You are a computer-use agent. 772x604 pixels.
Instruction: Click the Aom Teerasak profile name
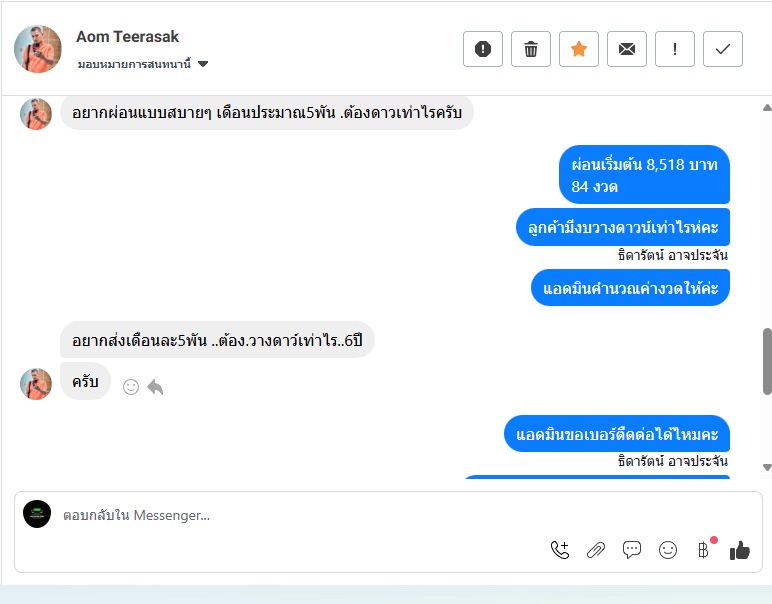tap(127, 37)
